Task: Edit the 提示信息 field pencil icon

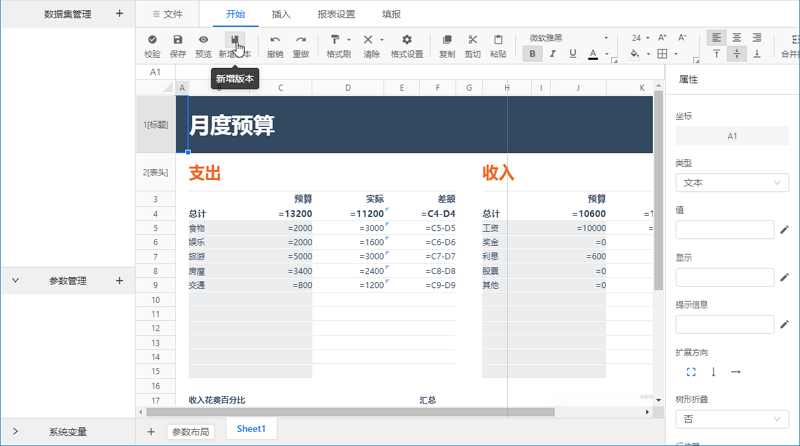Action: pyautogui.click(x=784, y=324)
